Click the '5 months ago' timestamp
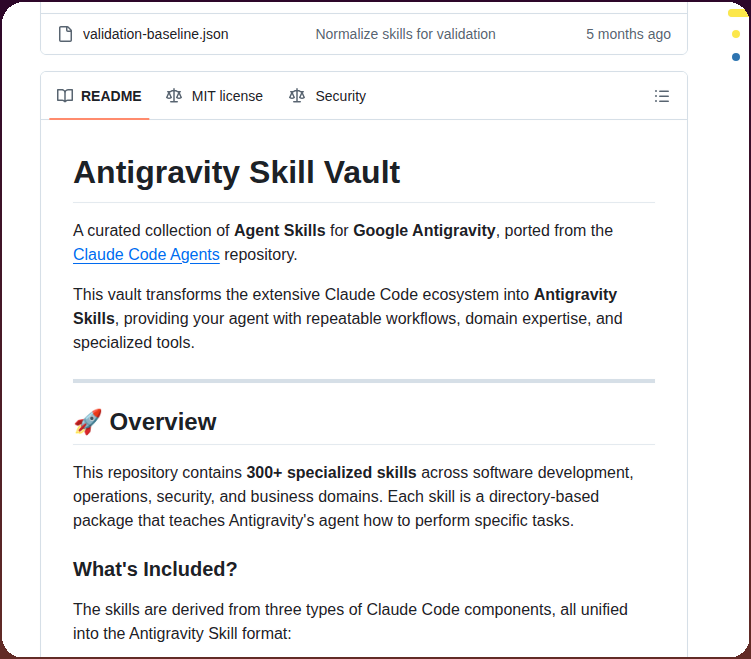This screenshot has height=659, width=751. (x=628, y=34)
